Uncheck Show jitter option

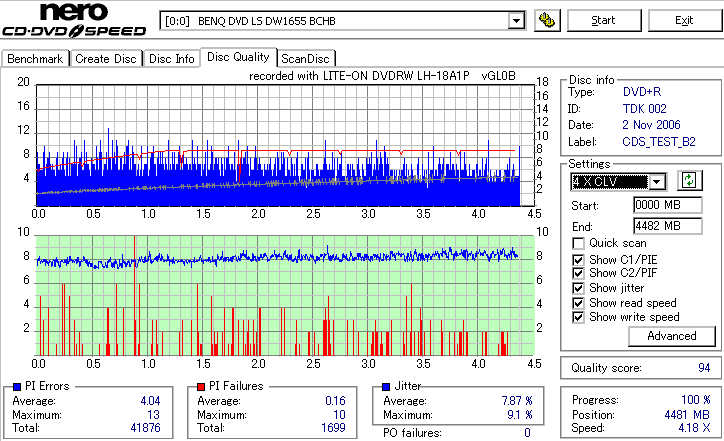[578, 288]
